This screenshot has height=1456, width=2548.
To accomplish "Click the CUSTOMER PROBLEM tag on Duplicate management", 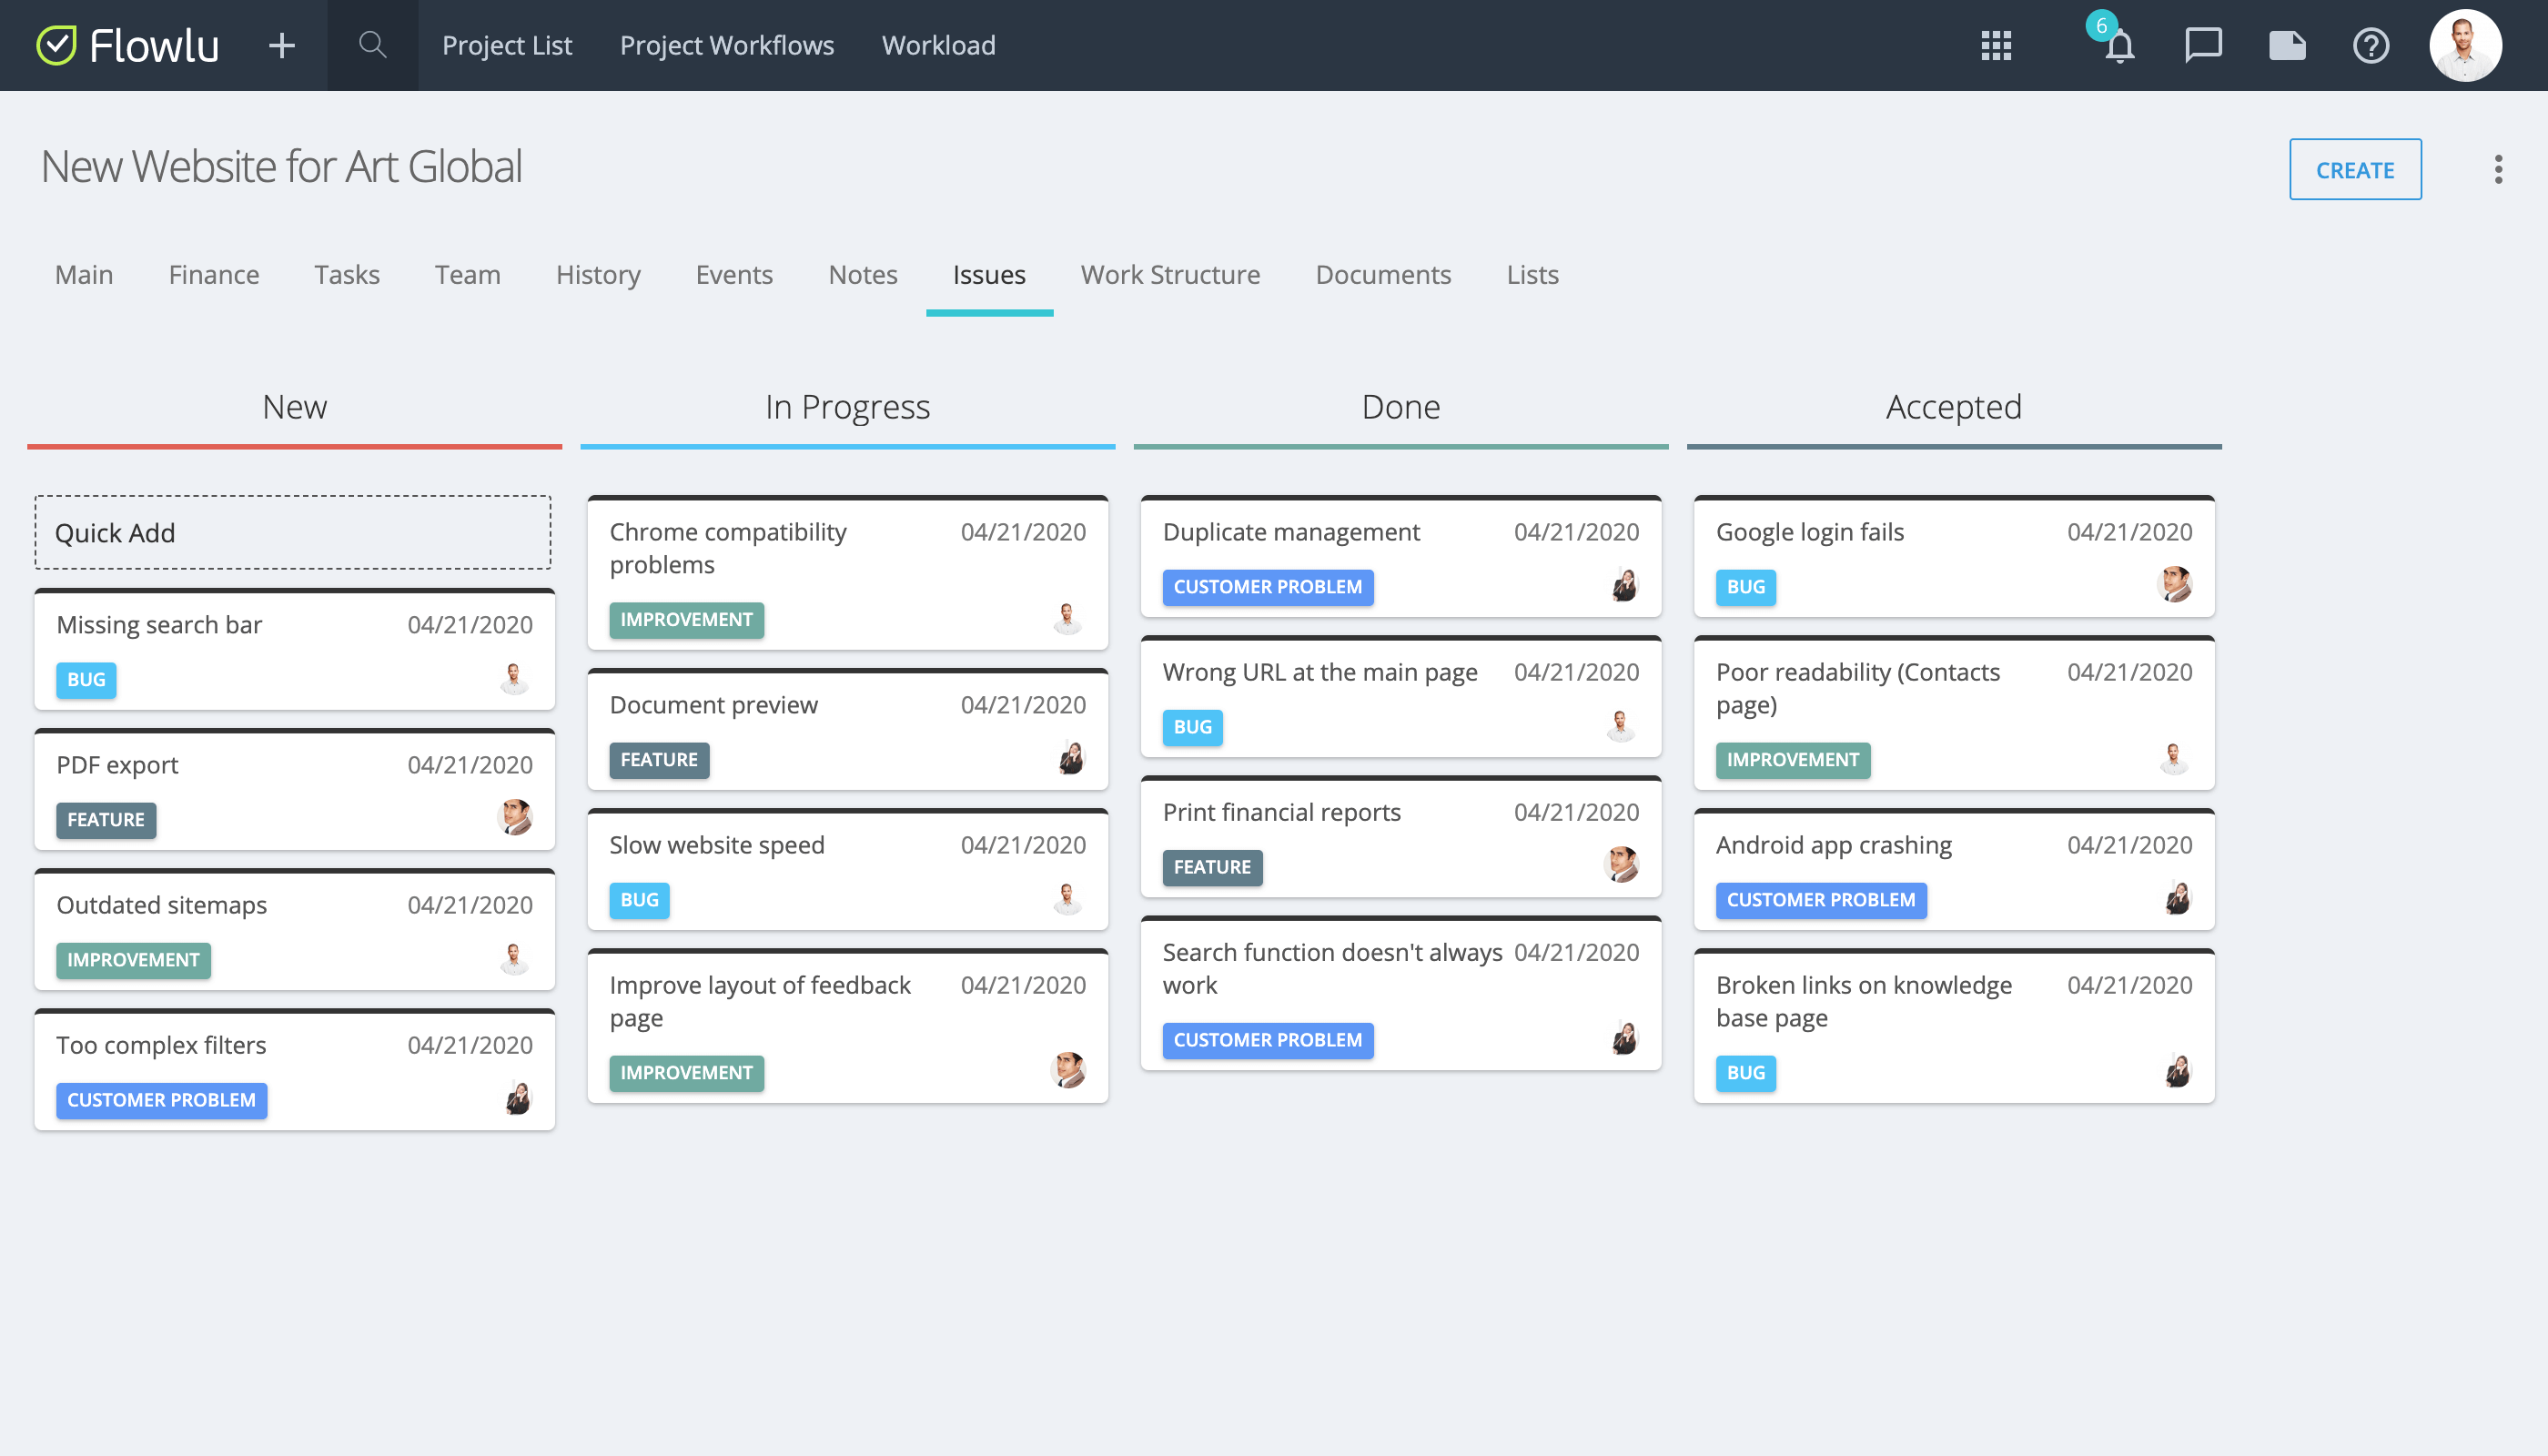I will (1267, 587).
